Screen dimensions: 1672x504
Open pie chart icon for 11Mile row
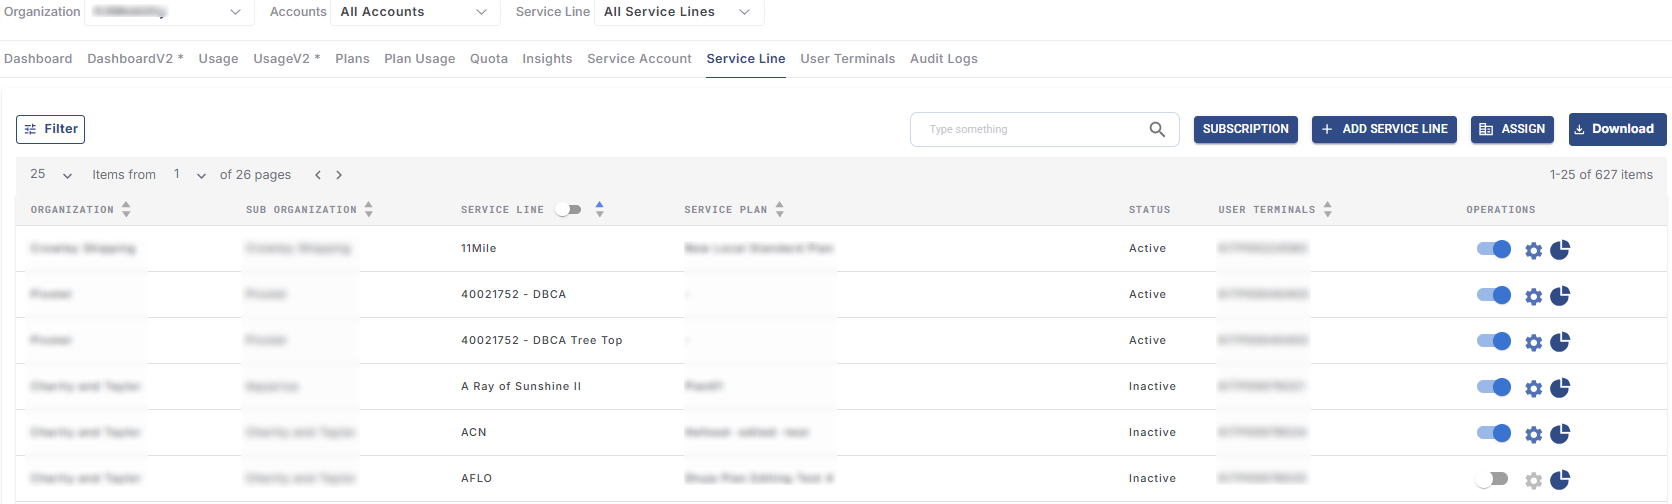(1560, 250)
